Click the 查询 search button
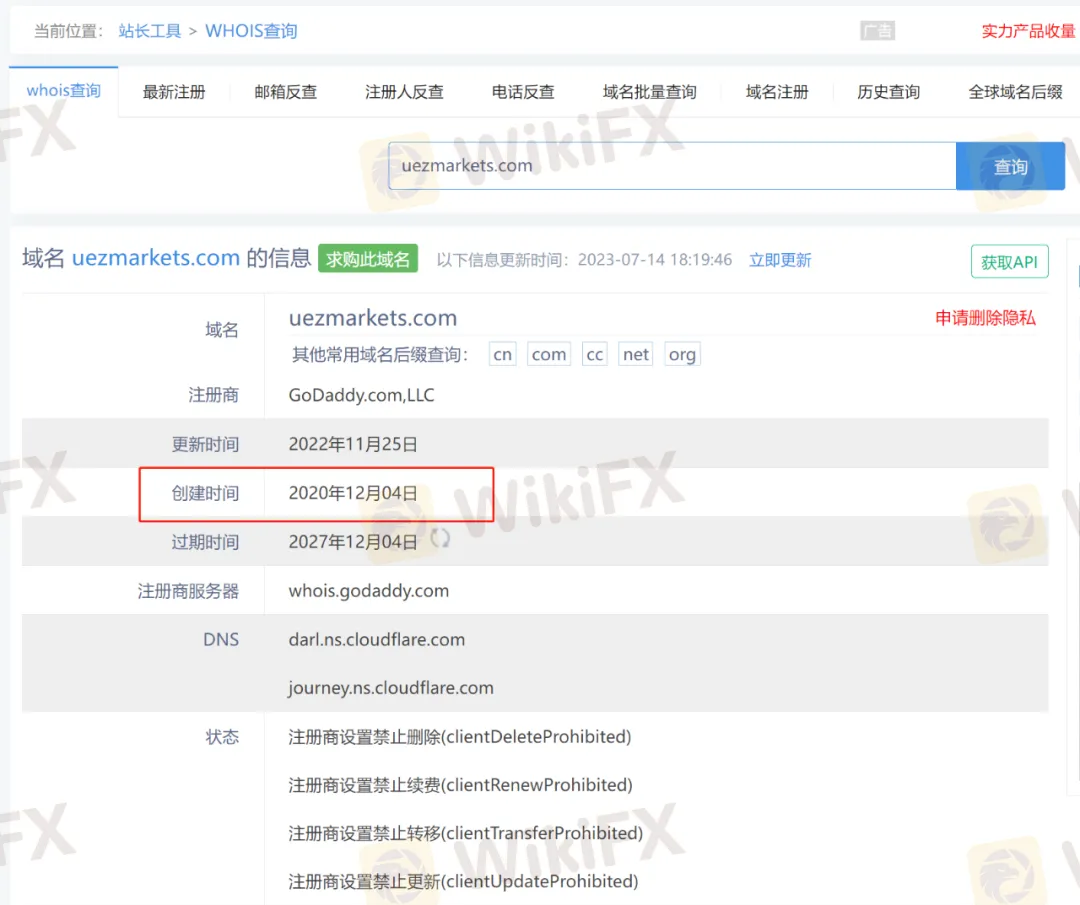Image resolution: width=1080 pixels, height=905 pixels. pos(1010,167)
